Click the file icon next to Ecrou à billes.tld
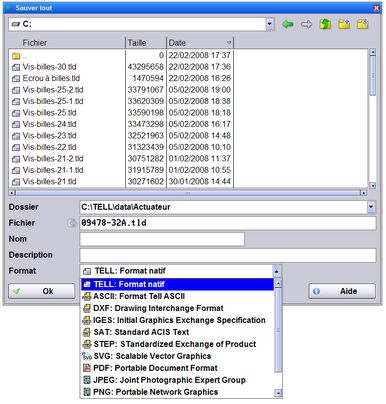Image resolution: width=386 pixels, height=404 pixels. click(x=16, y=79)
